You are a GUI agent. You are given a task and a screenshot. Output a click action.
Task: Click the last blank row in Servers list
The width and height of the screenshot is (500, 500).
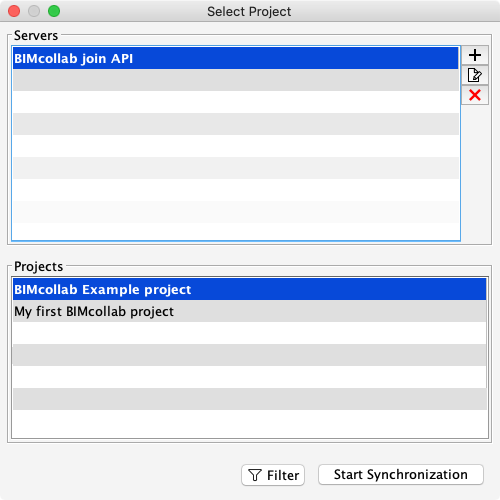click(x=236, y=231)
